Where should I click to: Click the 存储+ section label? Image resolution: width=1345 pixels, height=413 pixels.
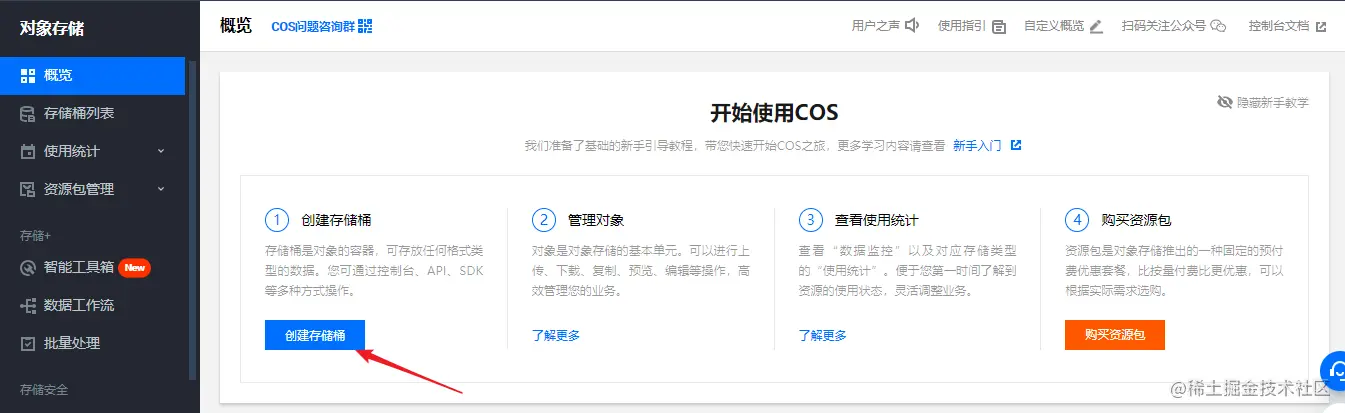tap(35, 236)
